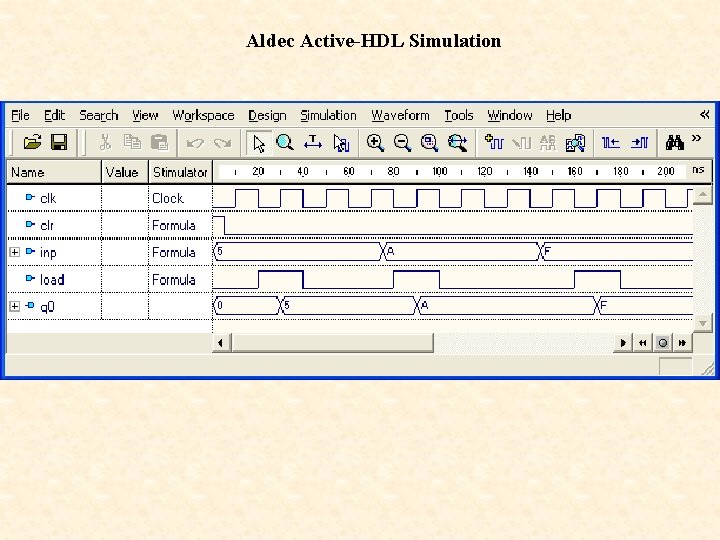The image size is (720, 540).
Task: Add signals with plus waveform icon
Action: point(494,142)
